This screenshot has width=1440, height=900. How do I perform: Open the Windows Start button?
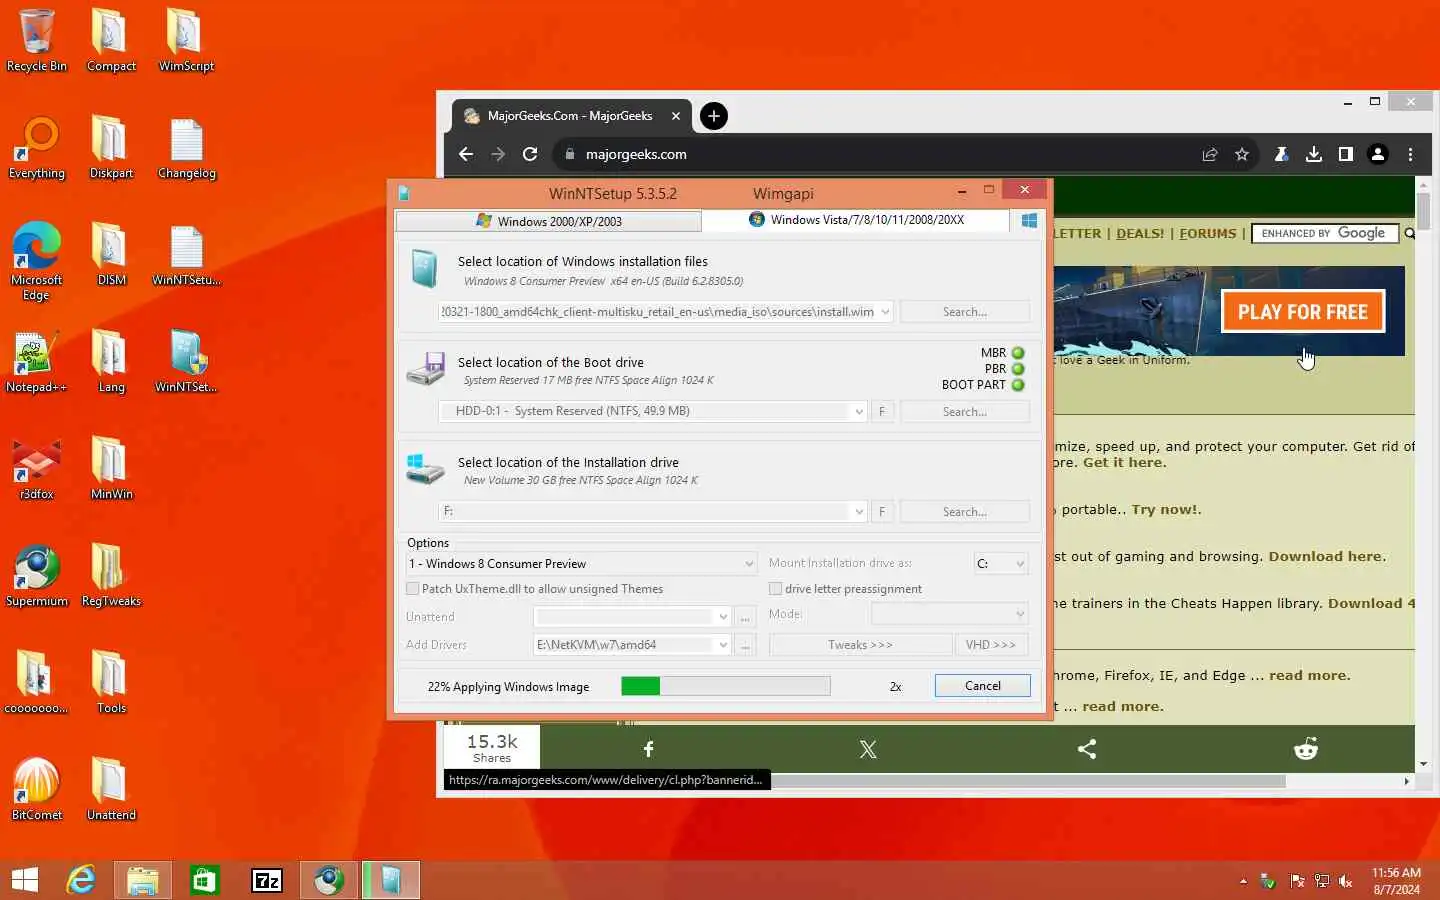point(25,880)
